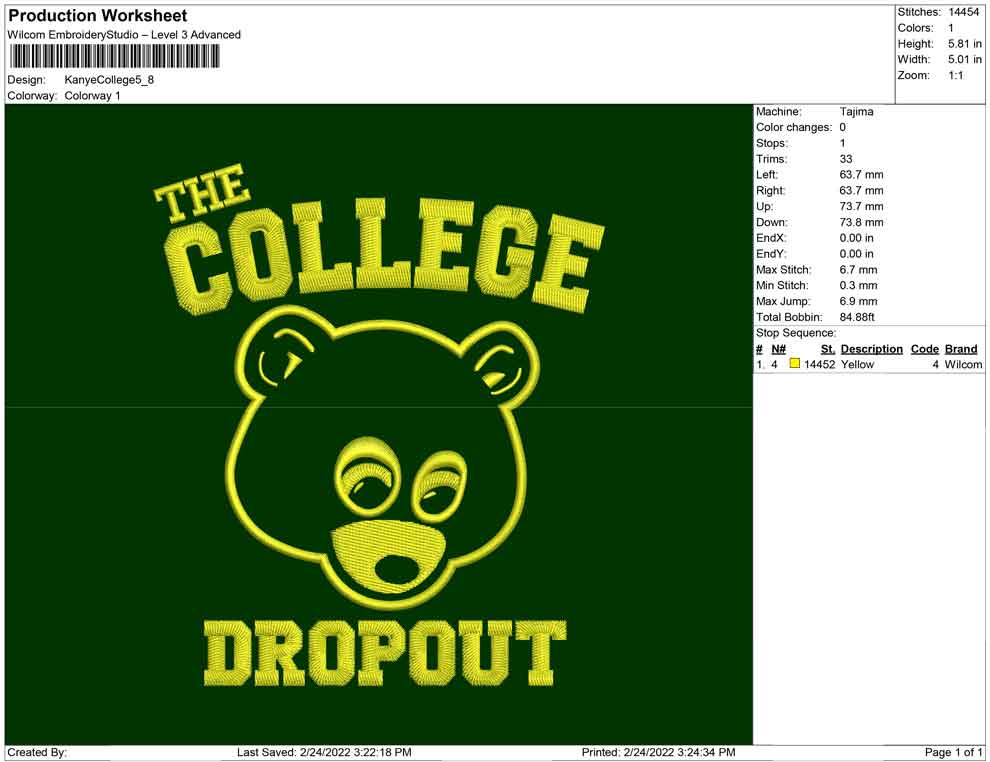The image size is (990, 762).
Task: Click the yellow thread color swatch
Action: (794, 364)
